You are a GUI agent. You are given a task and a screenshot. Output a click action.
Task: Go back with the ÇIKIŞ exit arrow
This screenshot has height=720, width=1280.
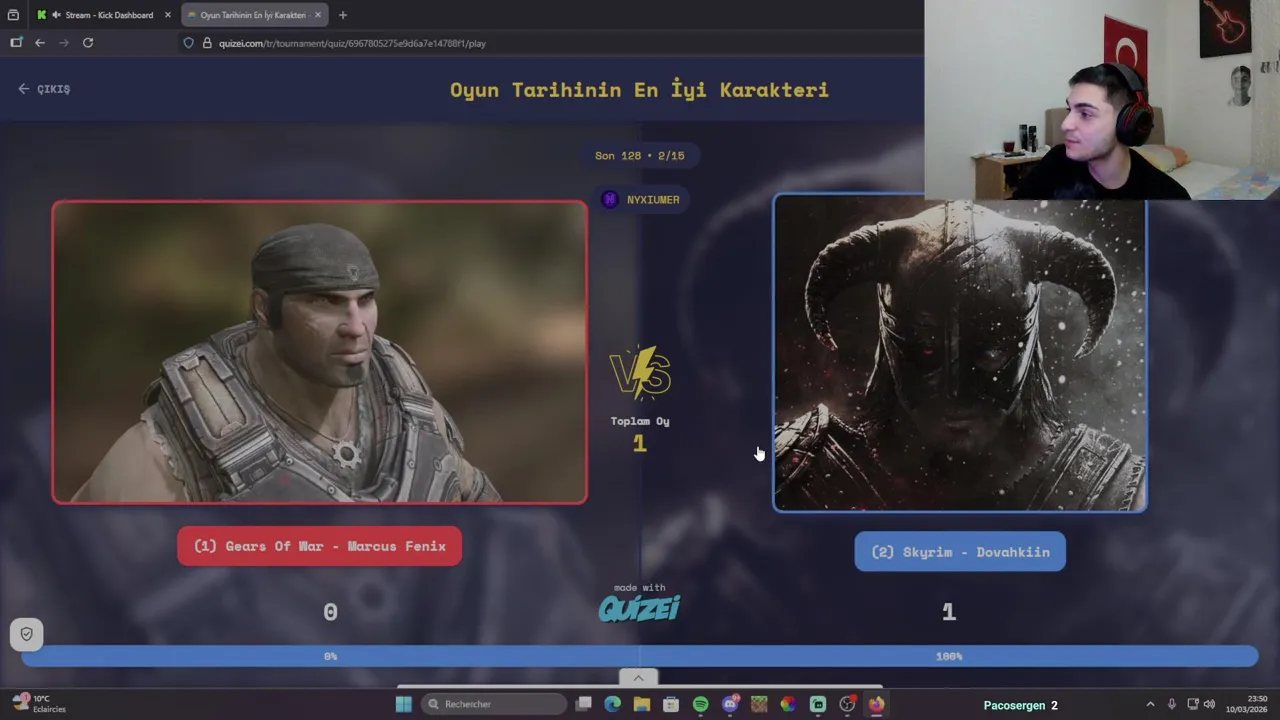point(44,89)
